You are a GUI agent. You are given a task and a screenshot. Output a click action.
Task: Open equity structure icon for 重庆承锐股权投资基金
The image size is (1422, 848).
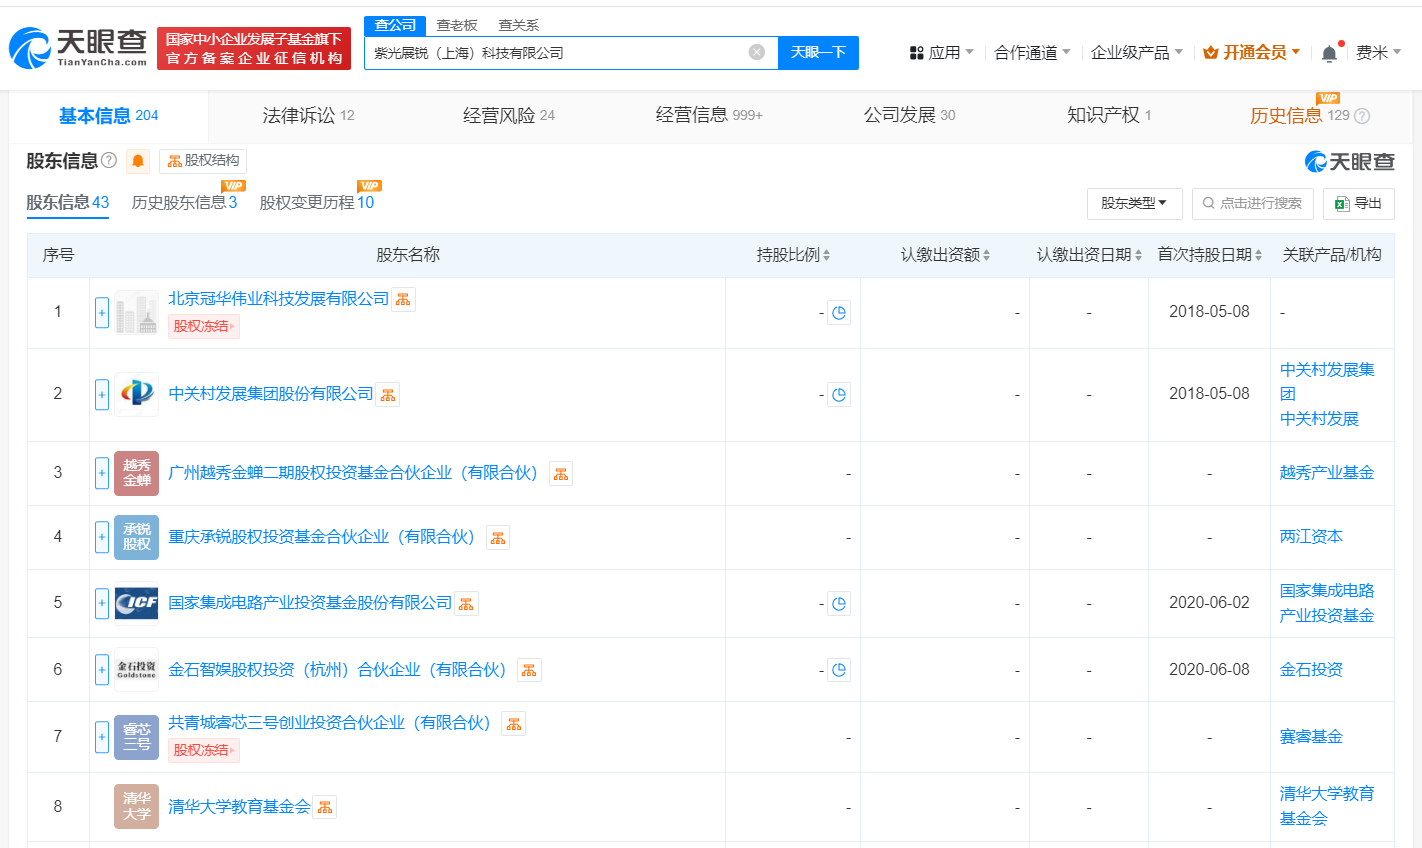pos(497,538)
